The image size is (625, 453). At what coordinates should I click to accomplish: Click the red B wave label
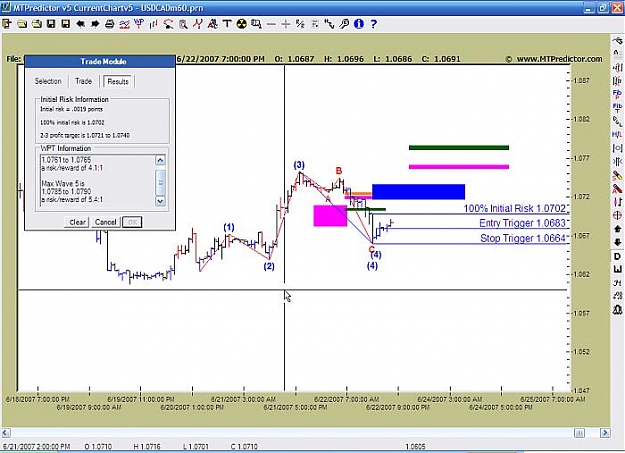click(x=338, y=171)
